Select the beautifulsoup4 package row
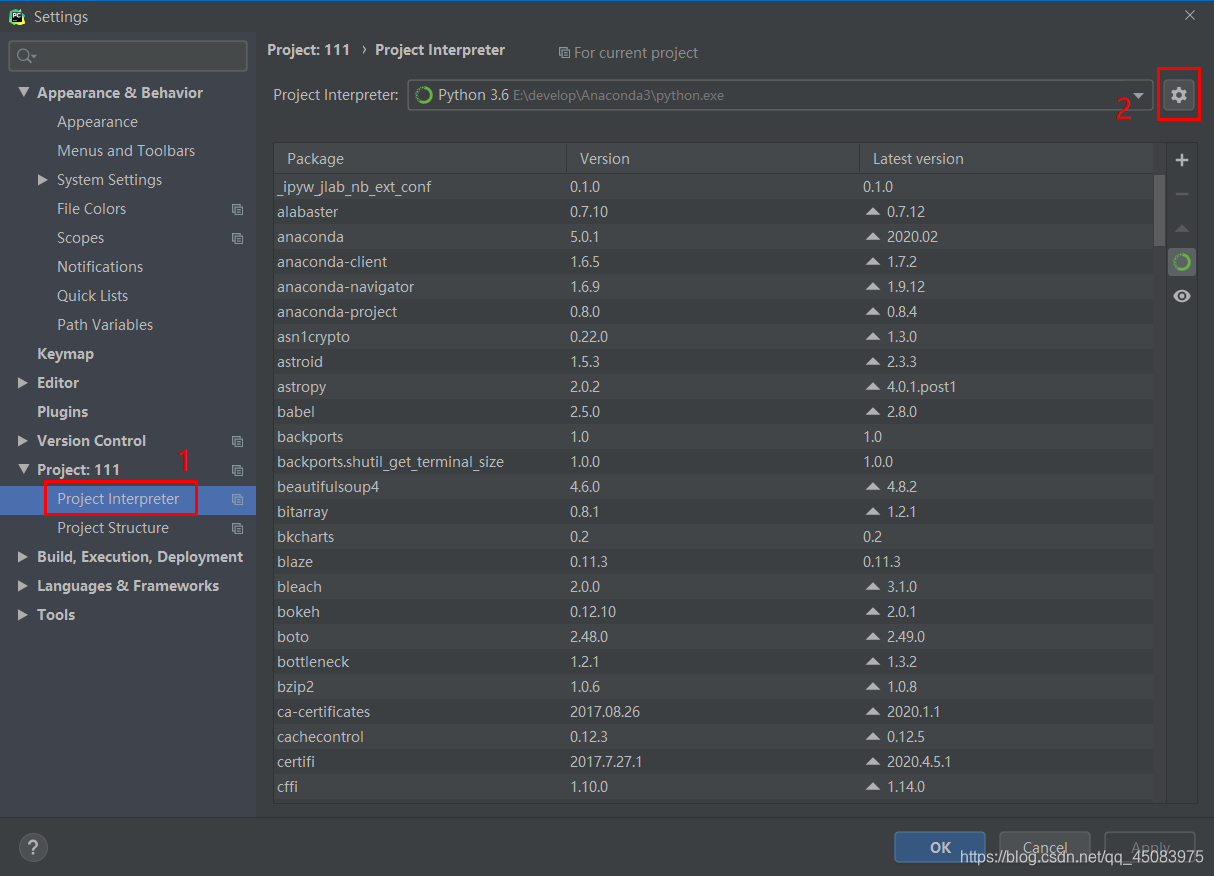 (x=713, y=487)
